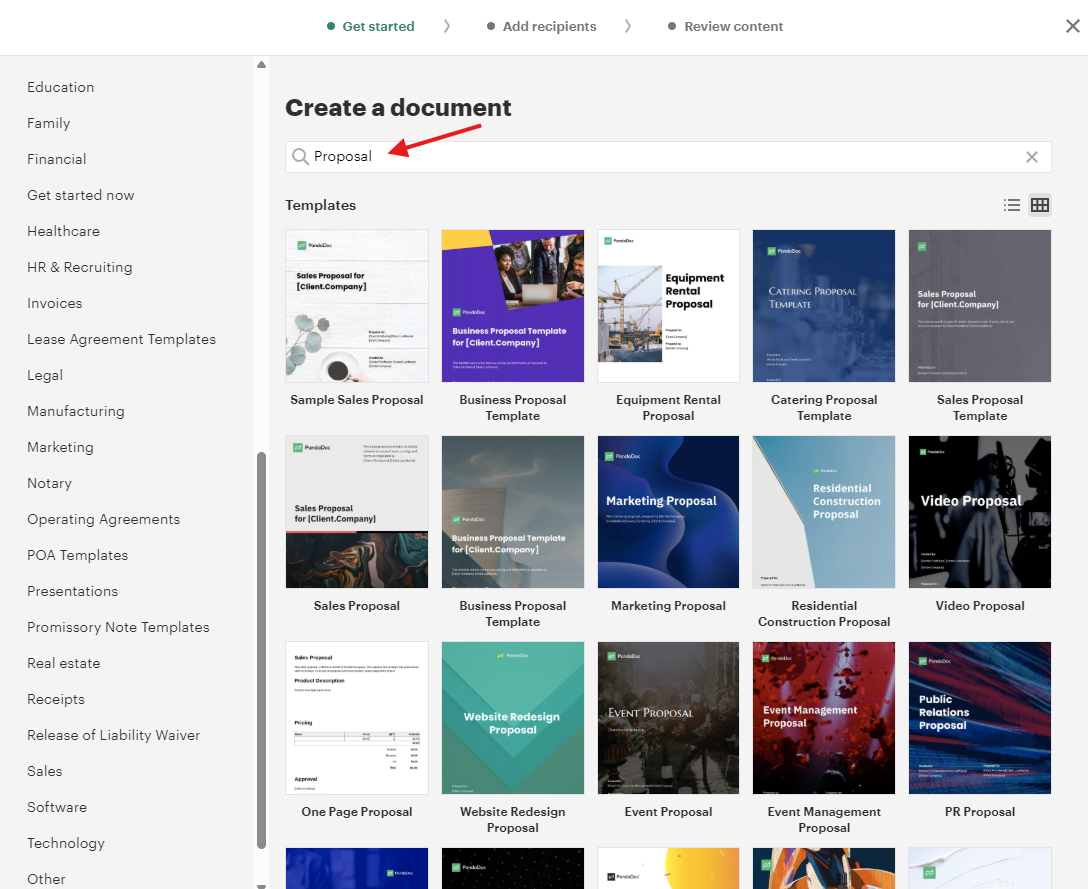Click the PR Proposal title
1088x889 pixels.
[x=980, y=812]
